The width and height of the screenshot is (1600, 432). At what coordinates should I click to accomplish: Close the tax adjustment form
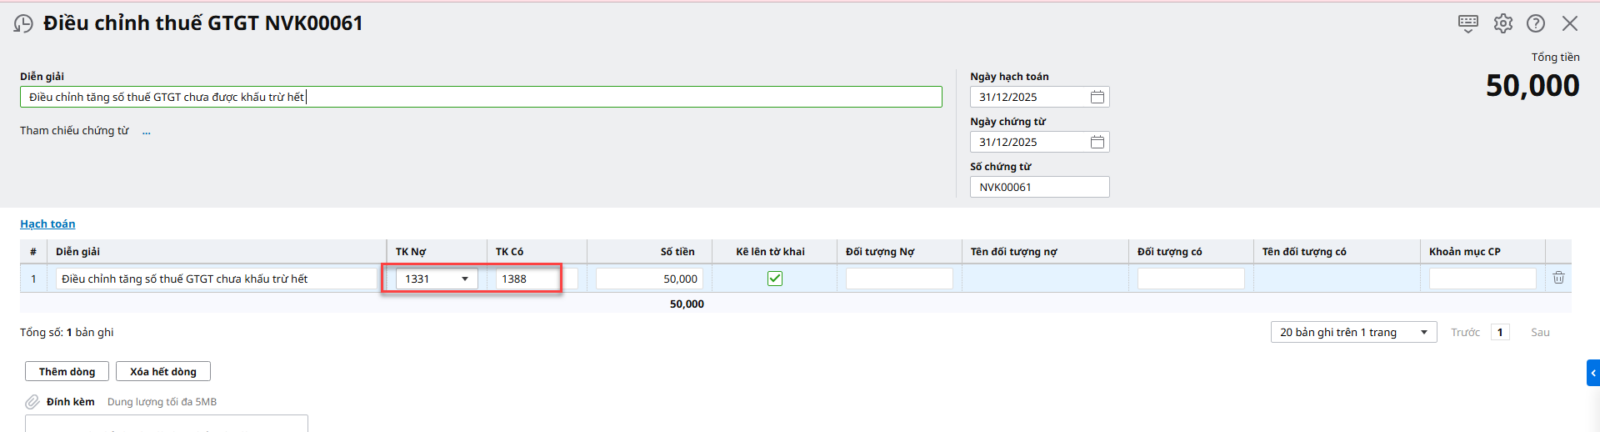click(x=1570, y=23)
